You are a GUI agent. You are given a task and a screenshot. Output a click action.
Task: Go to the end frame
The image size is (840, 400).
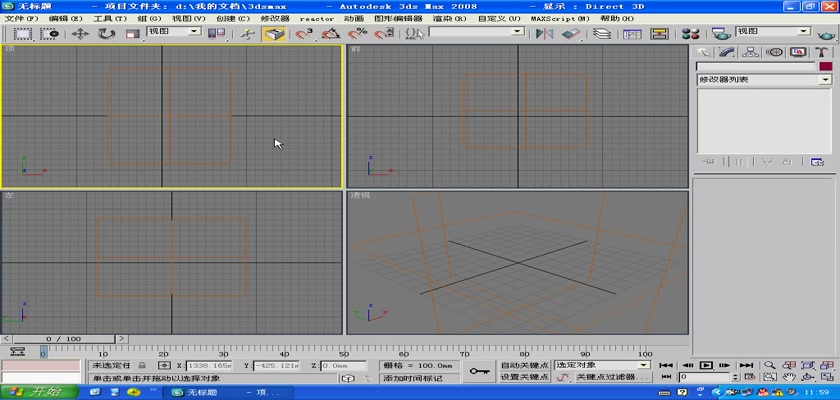(x=746, y=365)
